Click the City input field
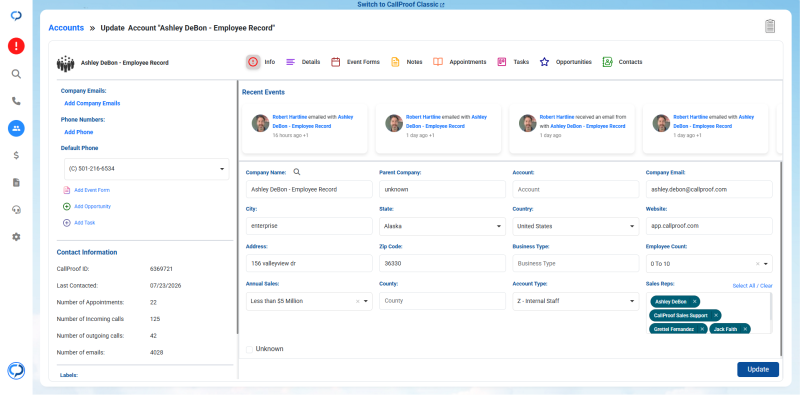 [309, 226]
